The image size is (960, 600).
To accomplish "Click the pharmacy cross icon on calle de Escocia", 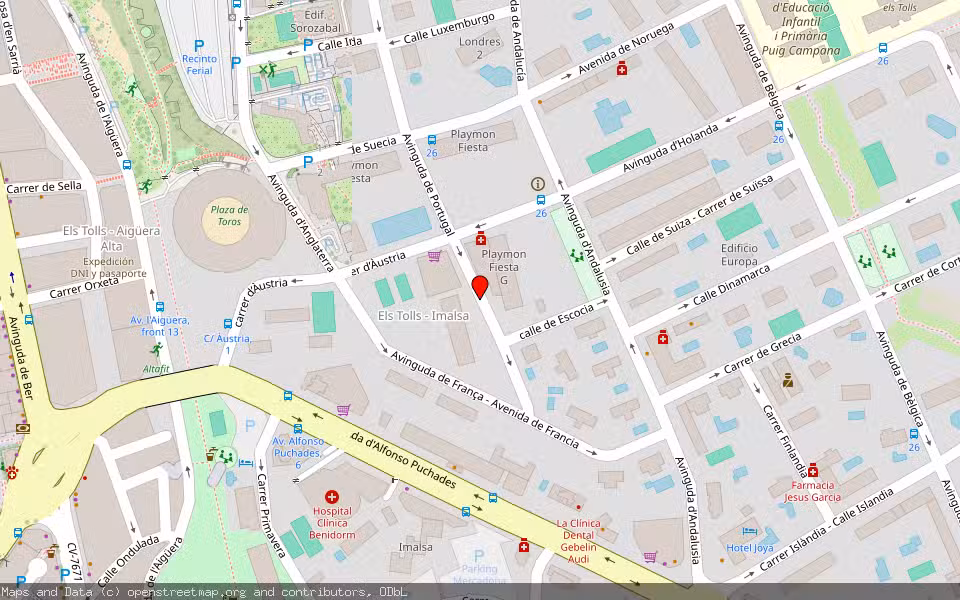I will click(x=662, y=338).
